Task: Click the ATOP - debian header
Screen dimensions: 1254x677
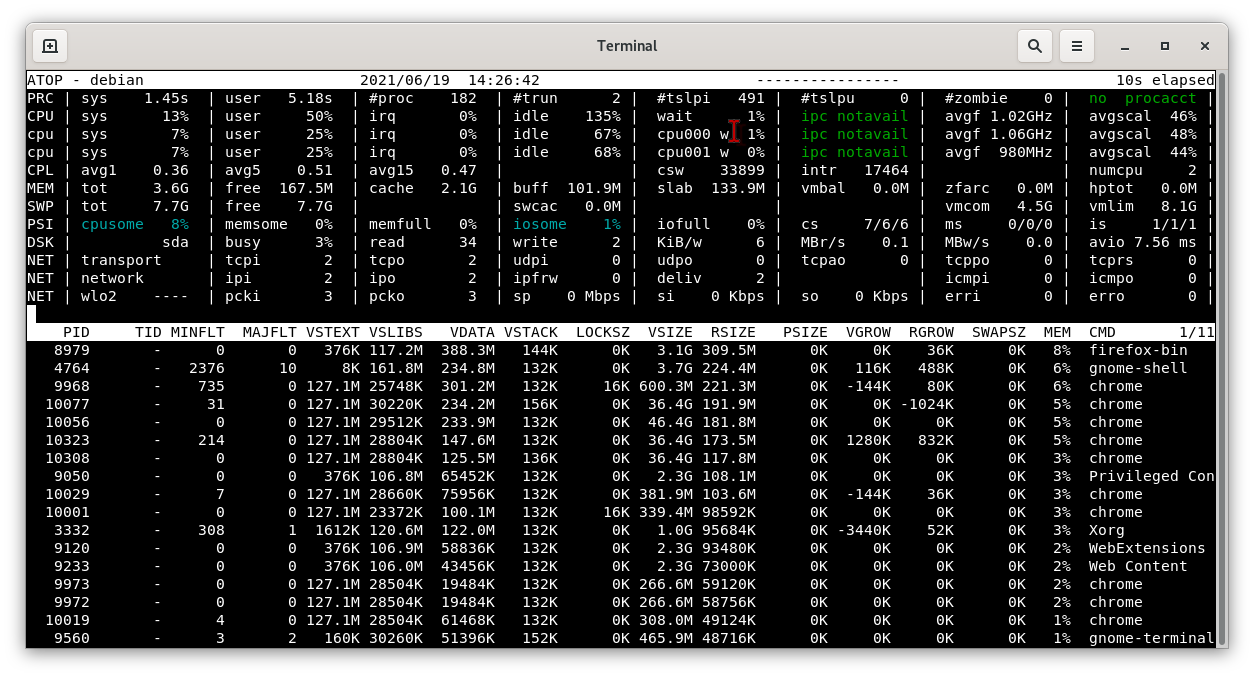Action: (x=85, y=80)
